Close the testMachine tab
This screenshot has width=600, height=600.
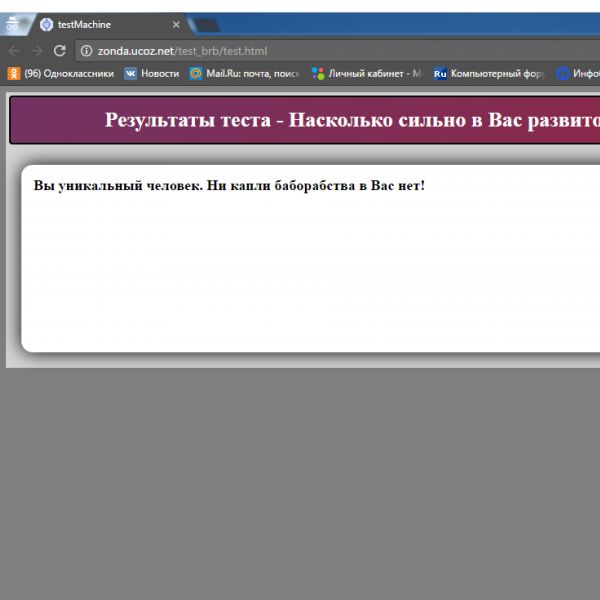176,25
